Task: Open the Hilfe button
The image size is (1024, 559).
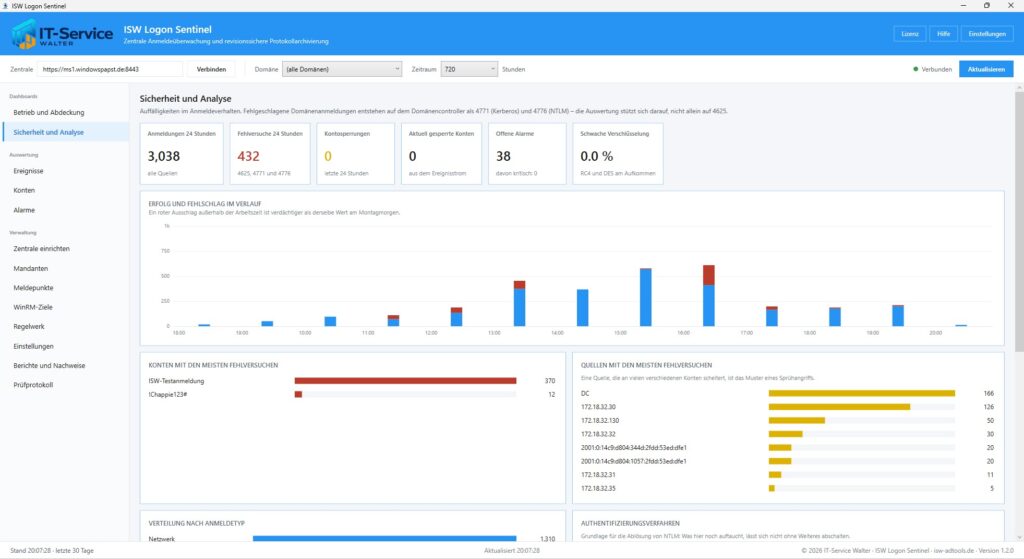Action: (944, 34)
